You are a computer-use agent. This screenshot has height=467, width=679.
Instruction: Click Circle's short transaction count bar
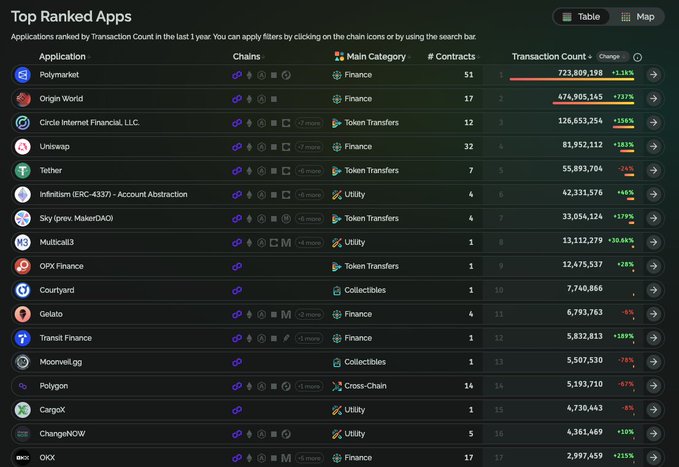tap(624, 127)
